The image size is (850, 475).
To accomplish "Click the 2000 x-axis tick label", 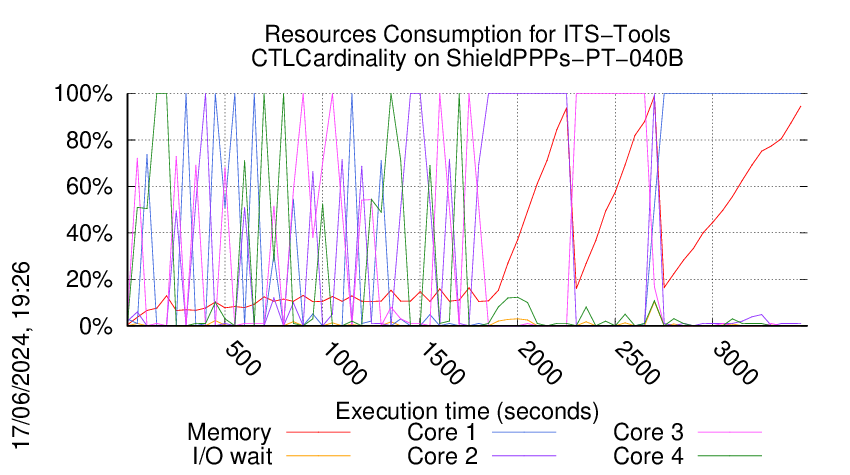I will (539, 363).
